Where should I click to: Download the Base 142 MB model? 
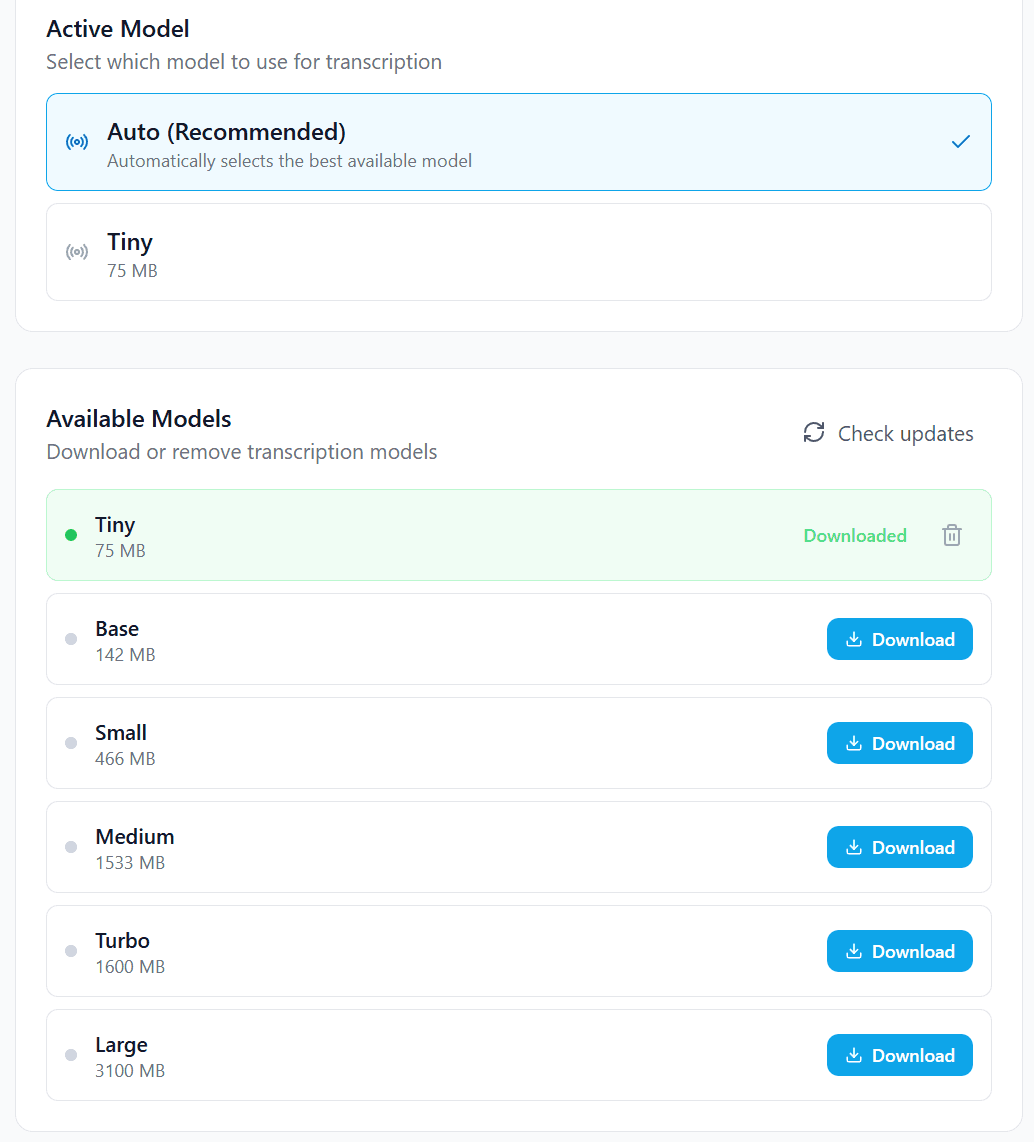coord(899,639)
